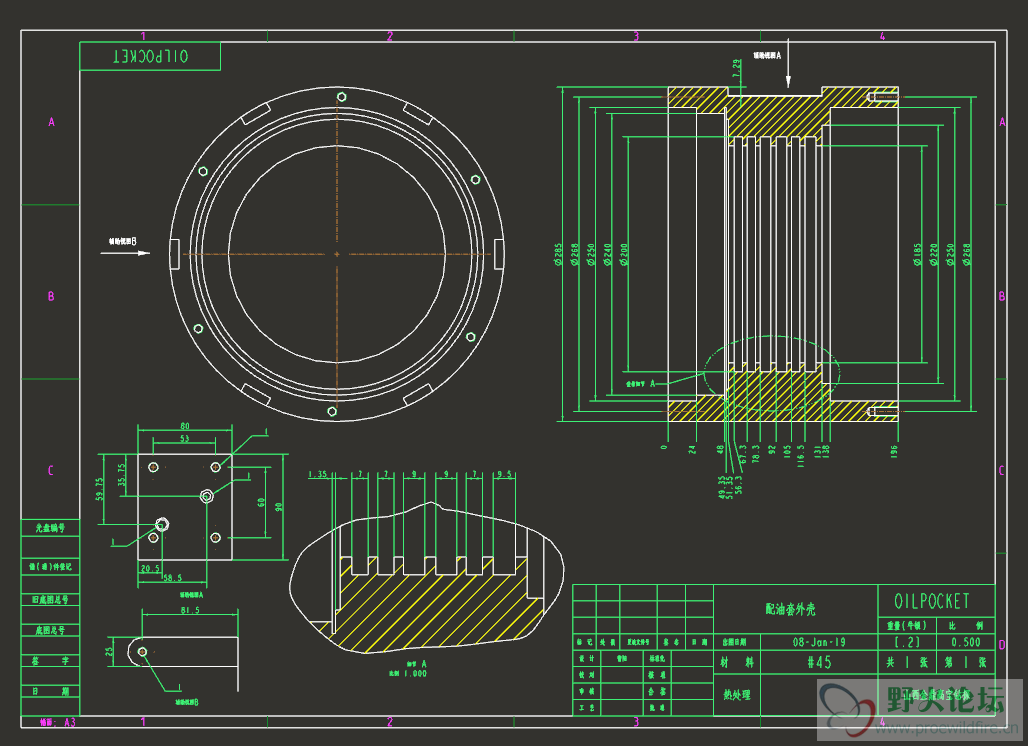Select the 签字 signature cell
The width and height of the screenshot is (1028, 746).
pyautogui.click(x=50, y=661)
